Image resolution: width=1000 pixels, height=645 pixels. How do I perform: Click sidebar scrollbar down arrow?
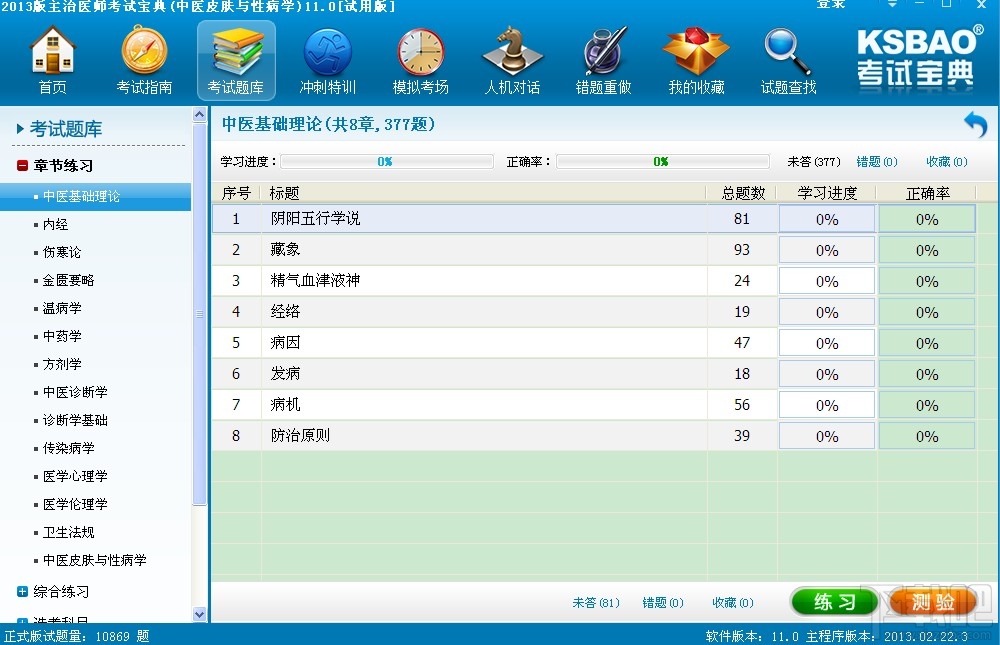coord(200,614)
